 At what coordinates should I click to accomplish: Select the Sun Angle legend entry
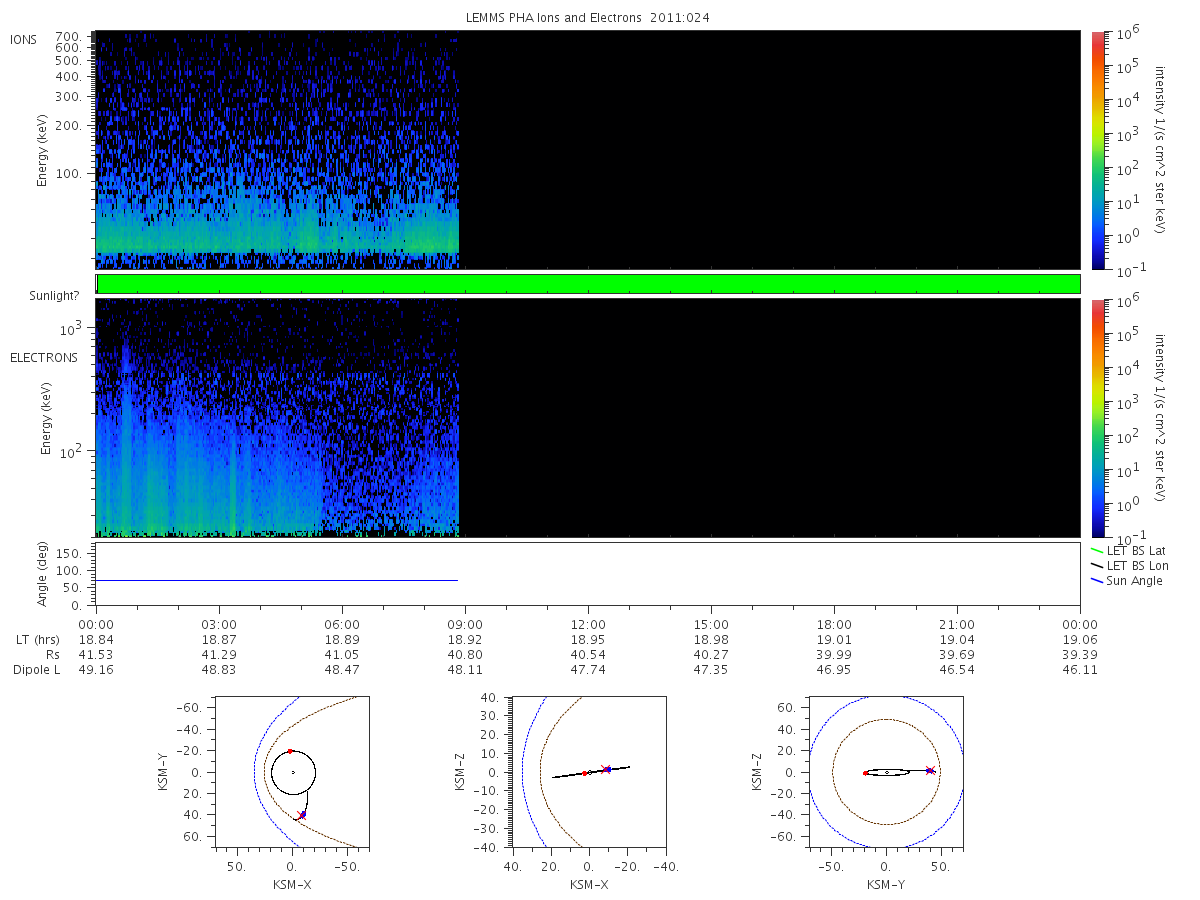1127,581
